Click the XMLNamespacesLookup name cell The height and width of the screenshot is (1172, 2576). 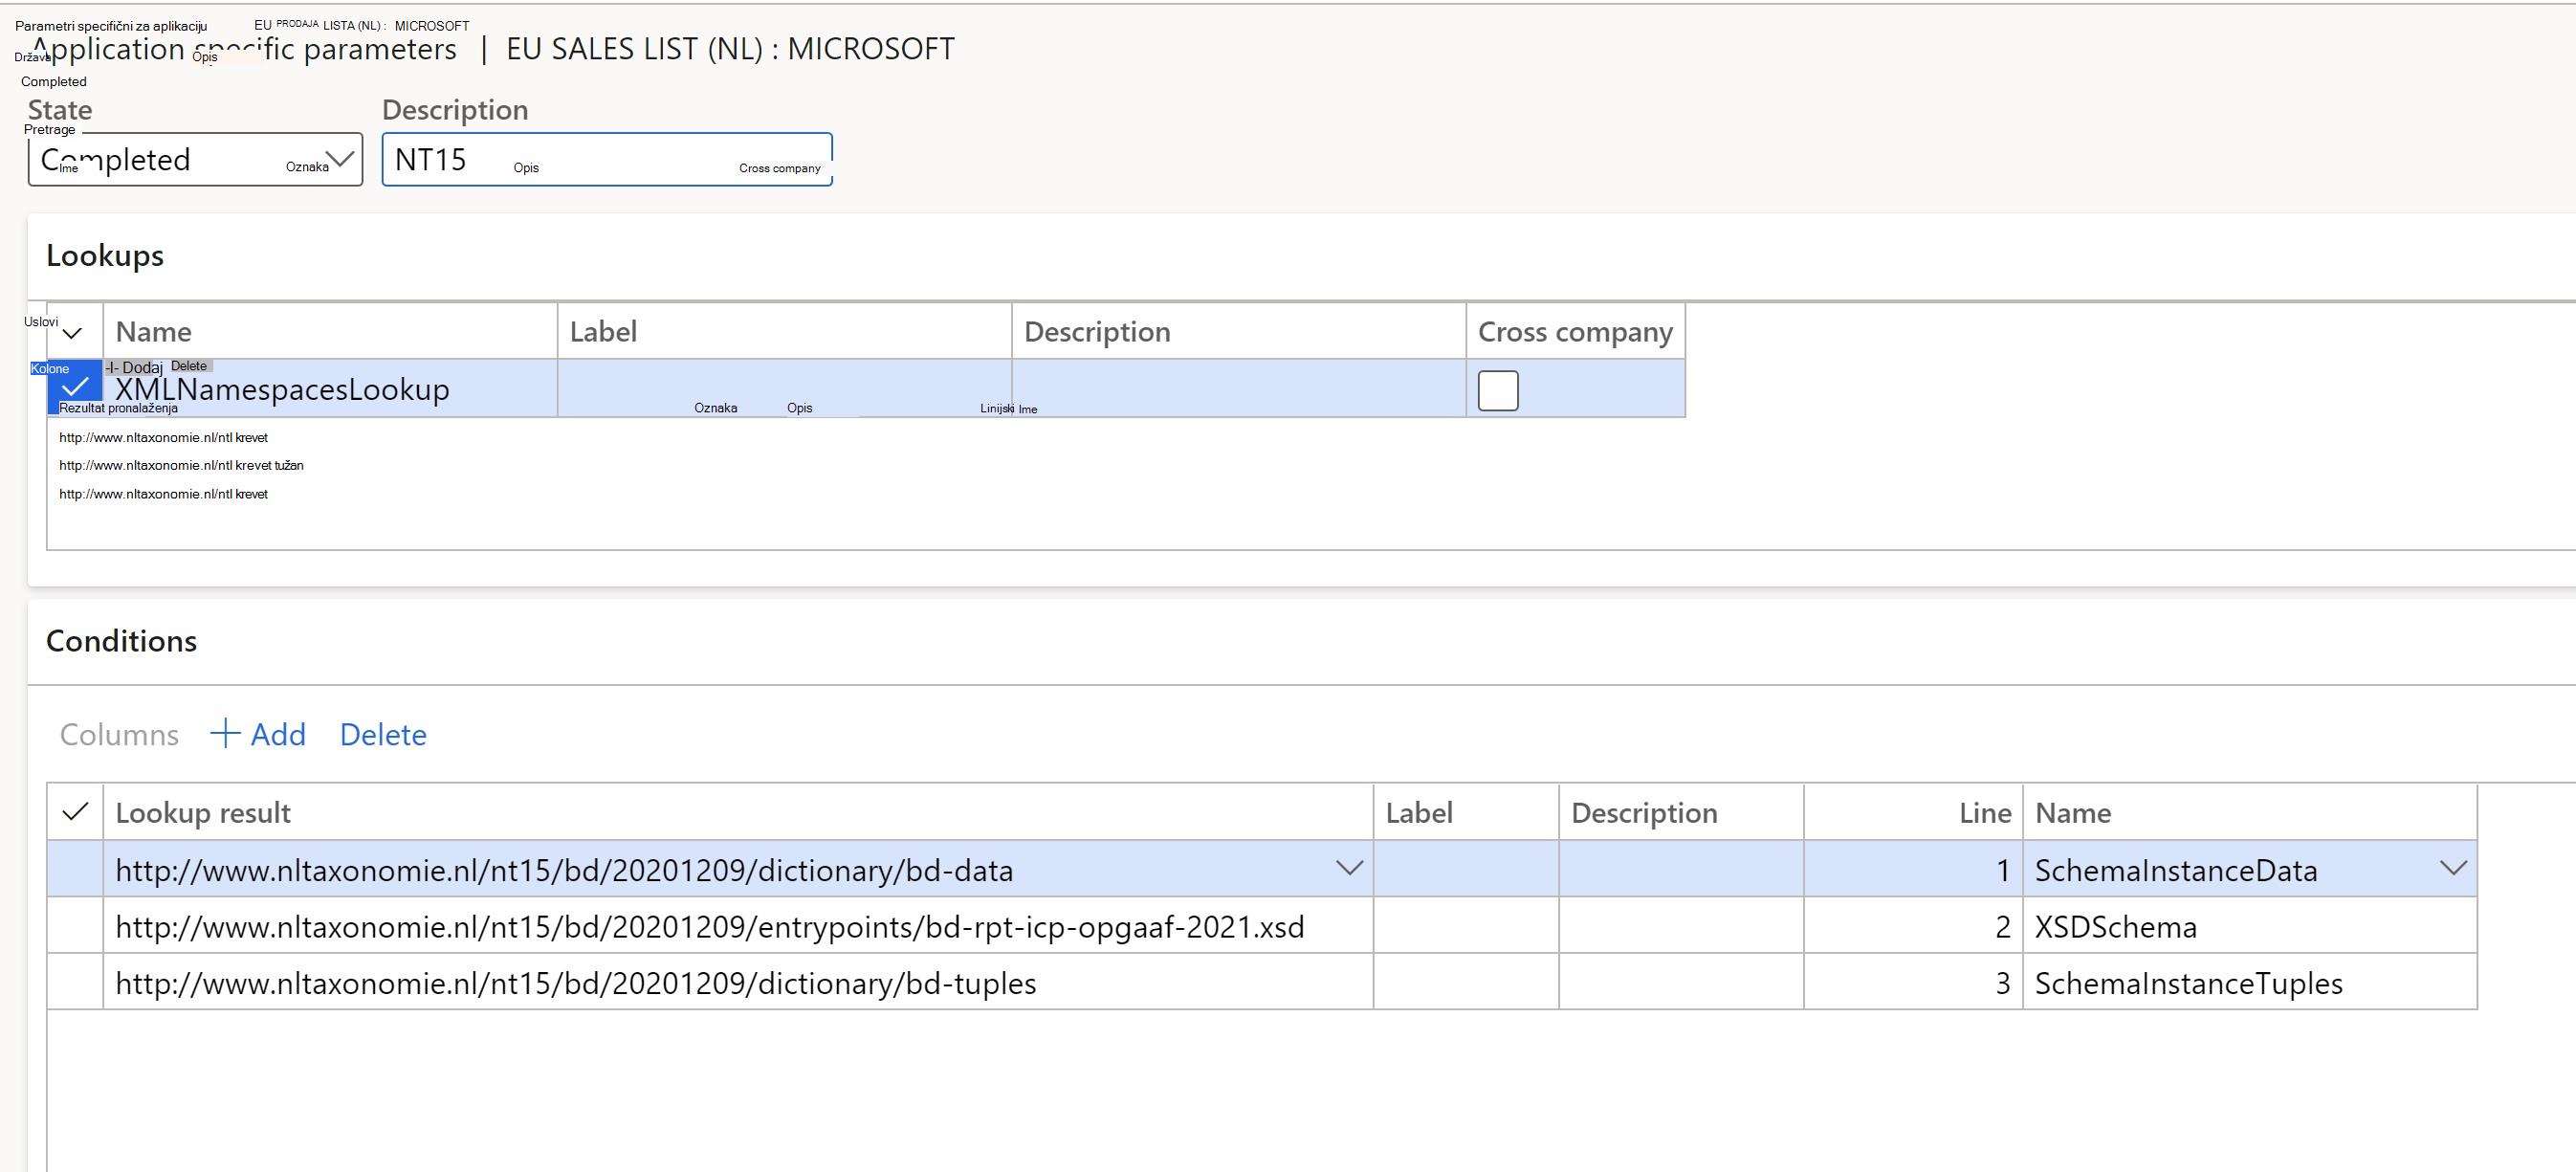(330, 388)
